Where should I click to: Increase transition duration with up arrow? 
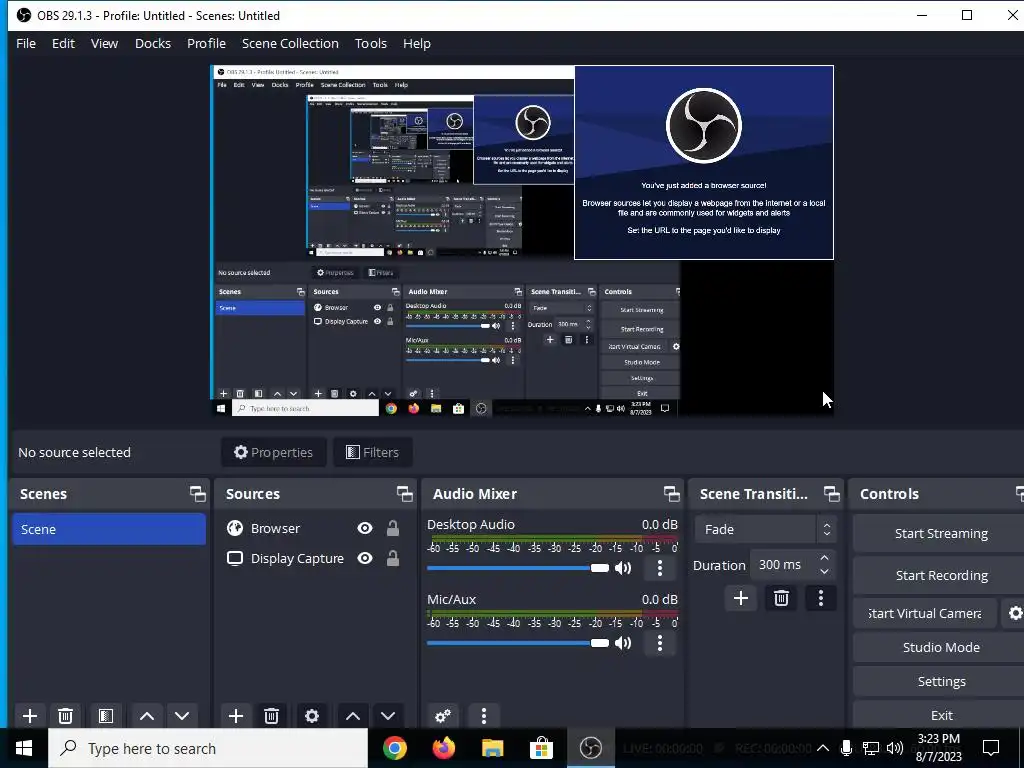[824, 558]
